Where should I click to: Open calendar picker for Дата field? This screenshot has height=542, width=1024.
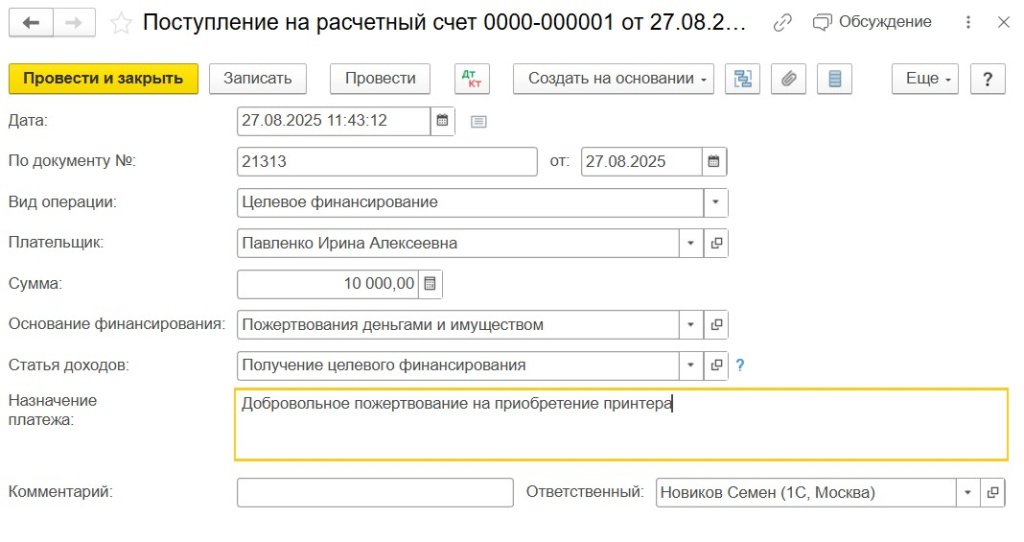[442, 121]
